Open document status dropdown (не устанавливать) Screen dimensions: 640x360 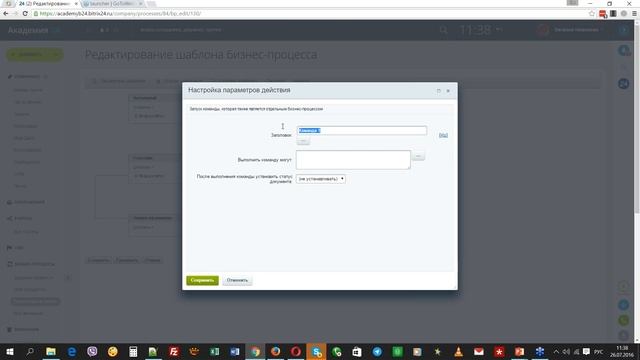click(321, 179)
